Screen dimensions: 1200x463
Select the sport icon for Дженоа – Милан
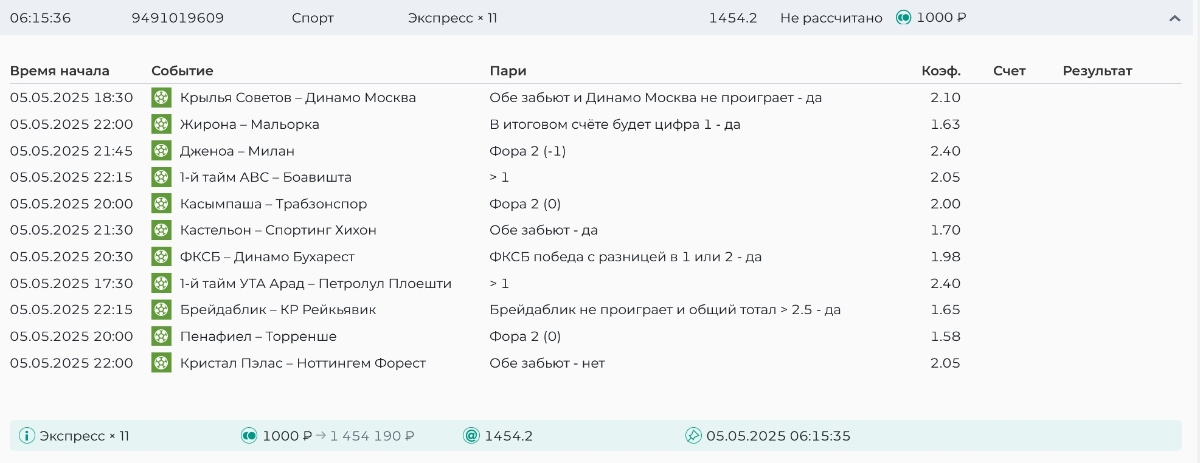(x=161, y=151)
